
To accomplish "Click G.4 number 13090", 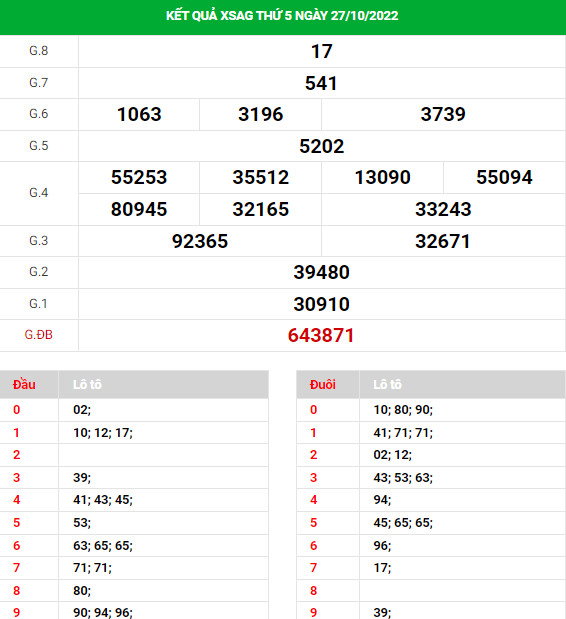I will pos(382,177).
